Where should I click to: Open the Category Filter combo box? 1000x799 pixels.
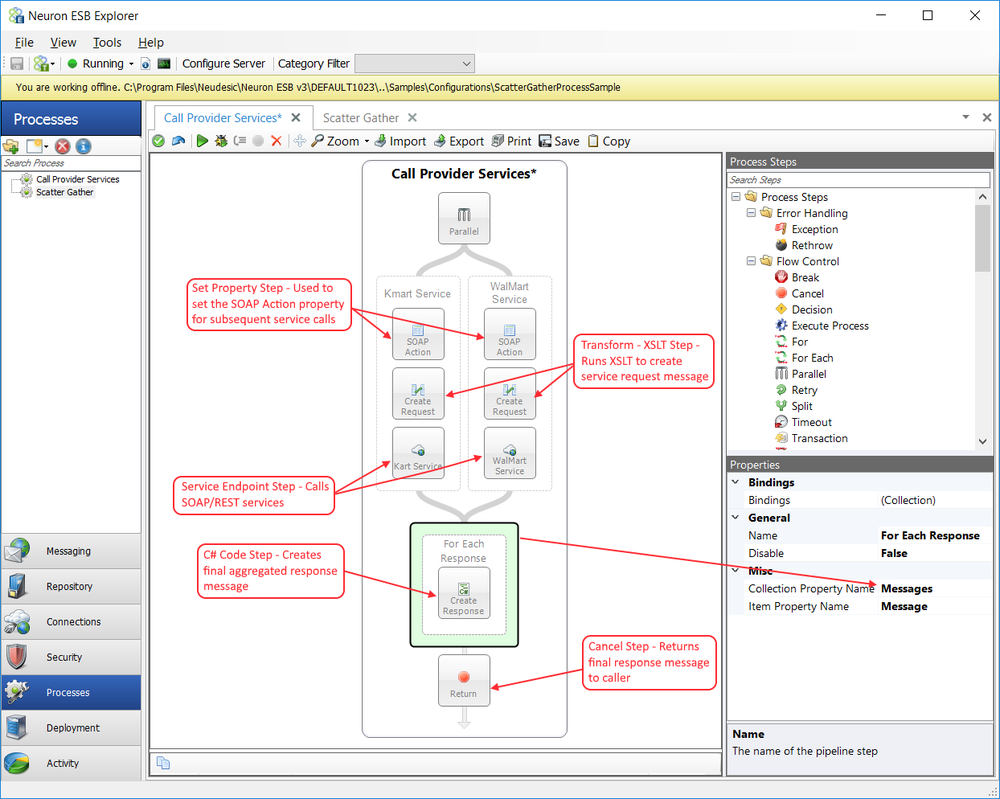(415, 64)
